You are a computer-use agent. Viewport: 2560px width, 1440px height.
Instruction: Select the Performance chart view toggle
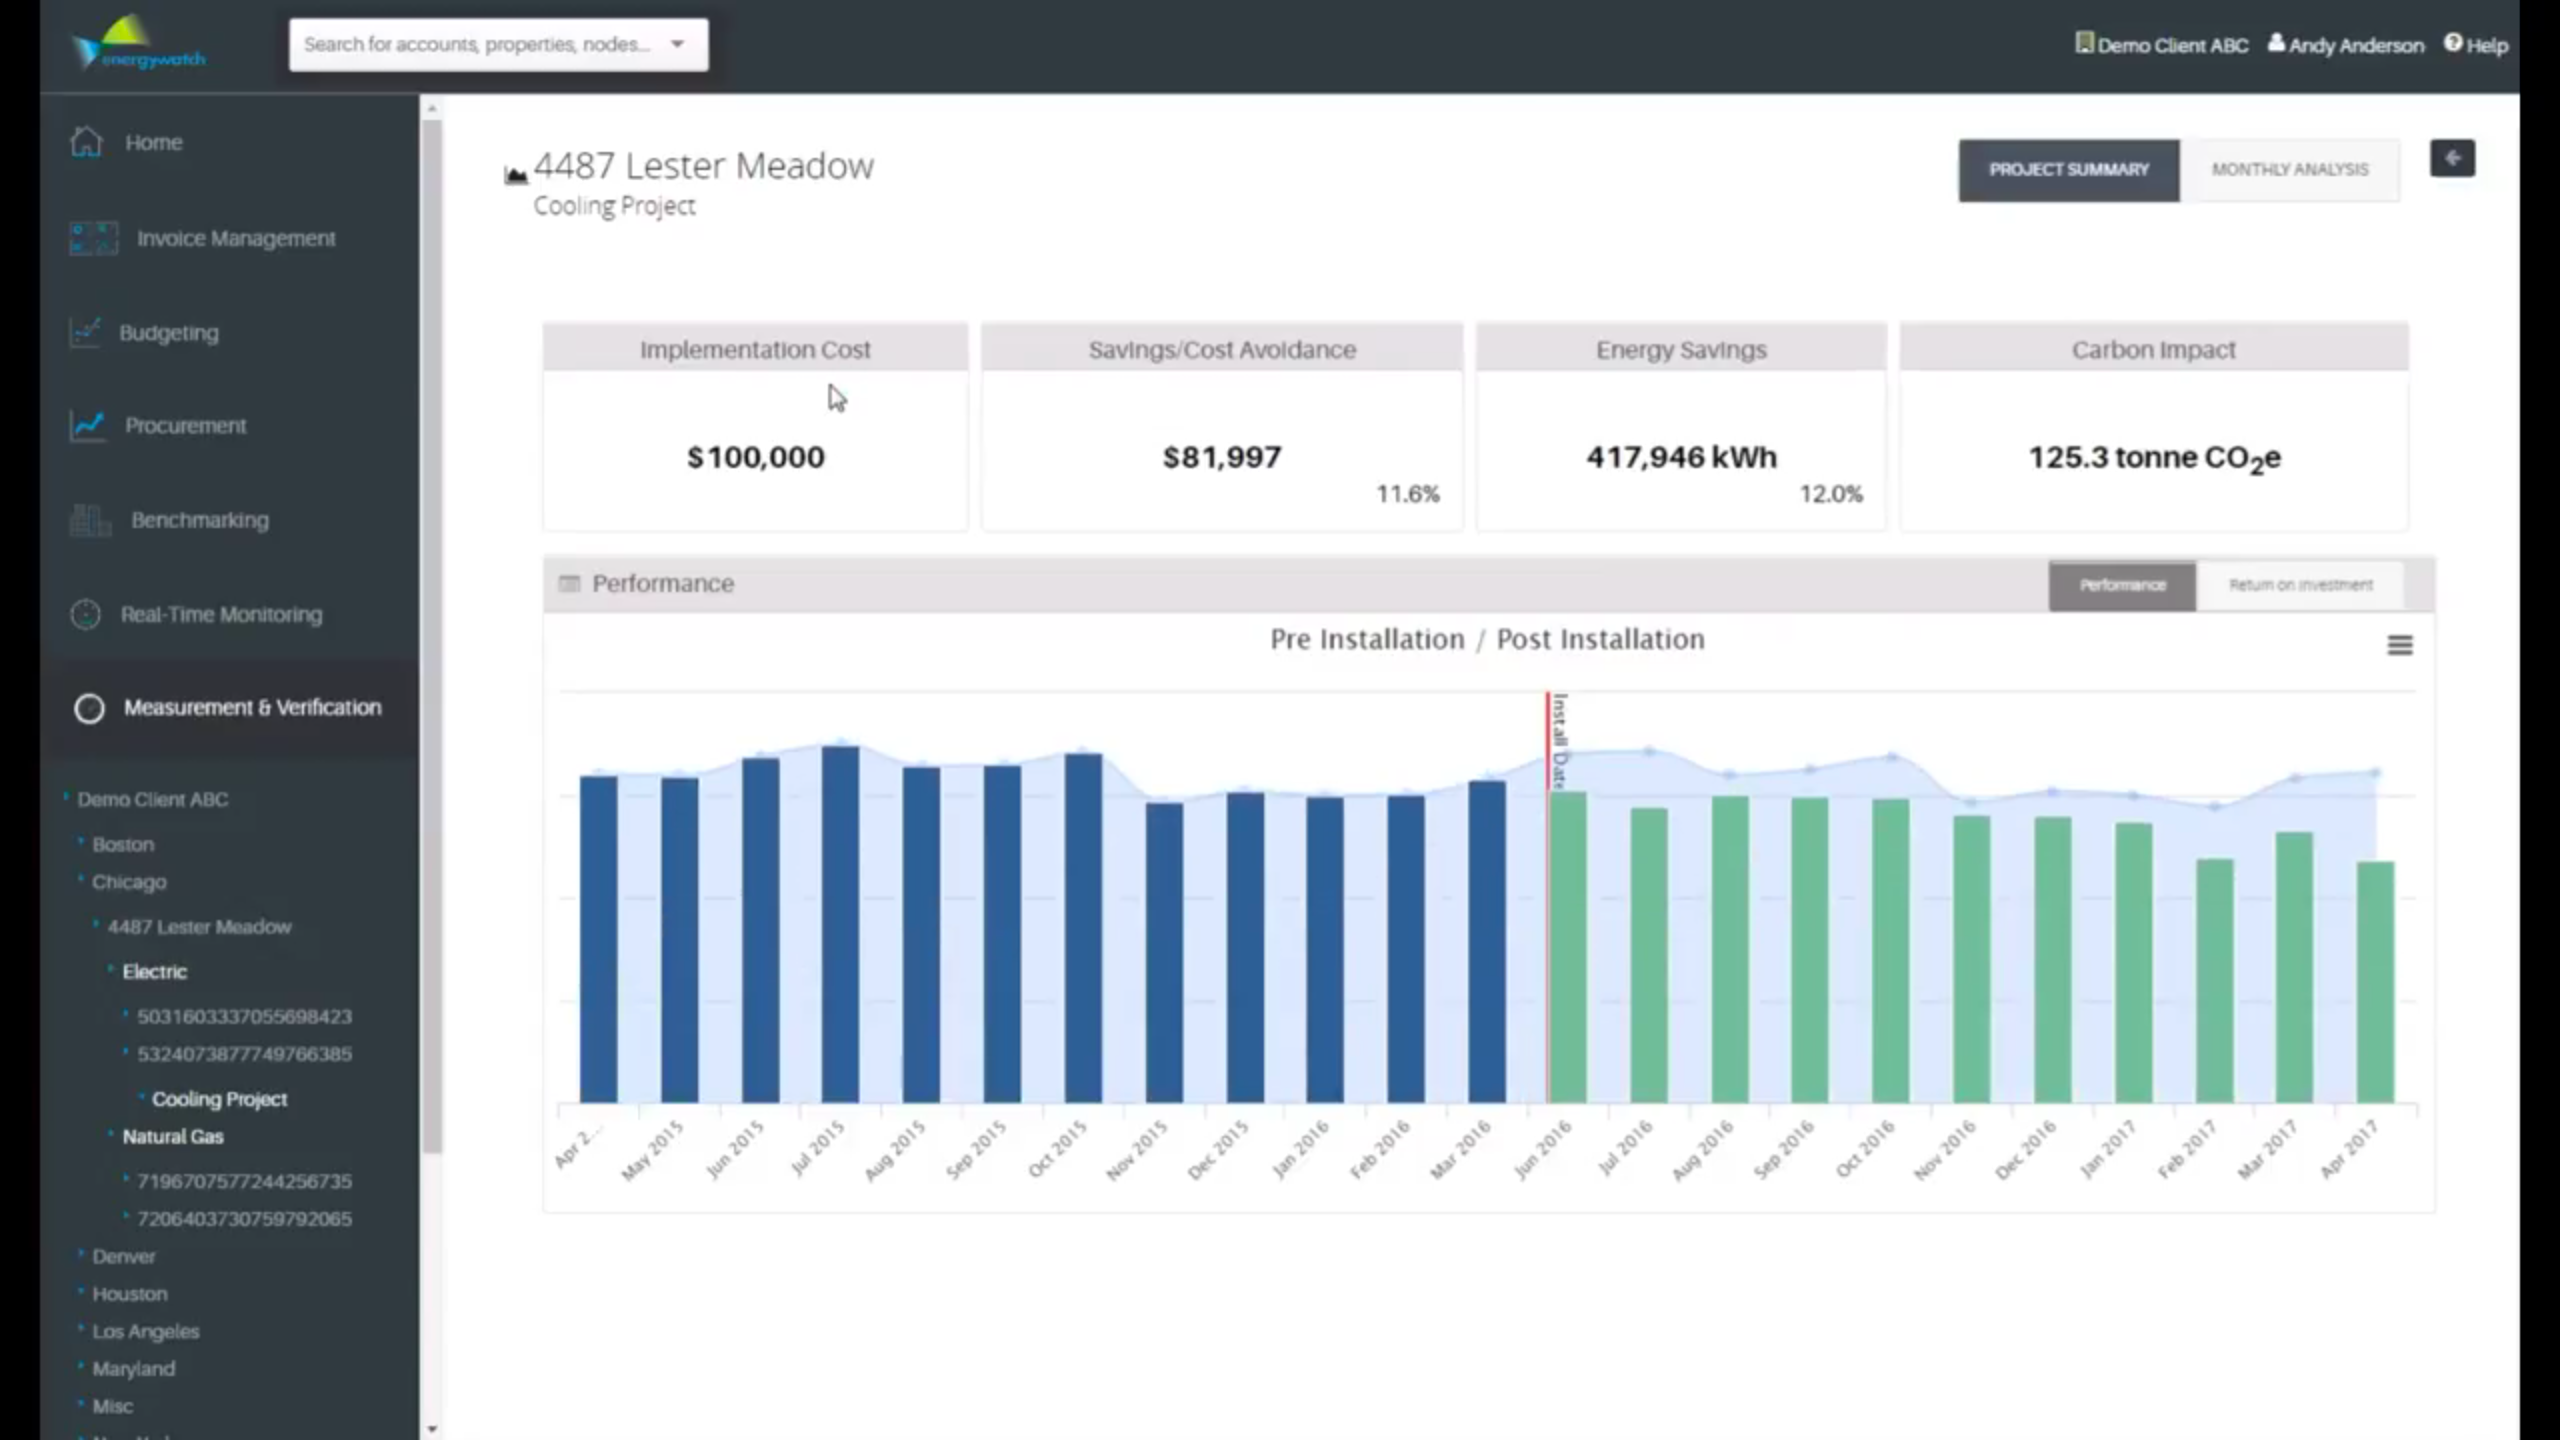pyautogui.click(x=2122, y=585)
